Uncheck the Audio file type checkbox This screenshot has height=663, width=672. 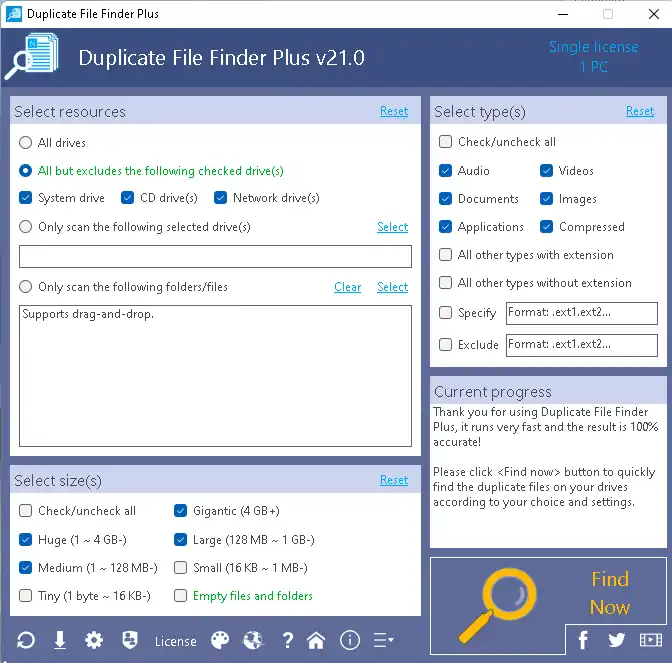click(x=446, y=171)
